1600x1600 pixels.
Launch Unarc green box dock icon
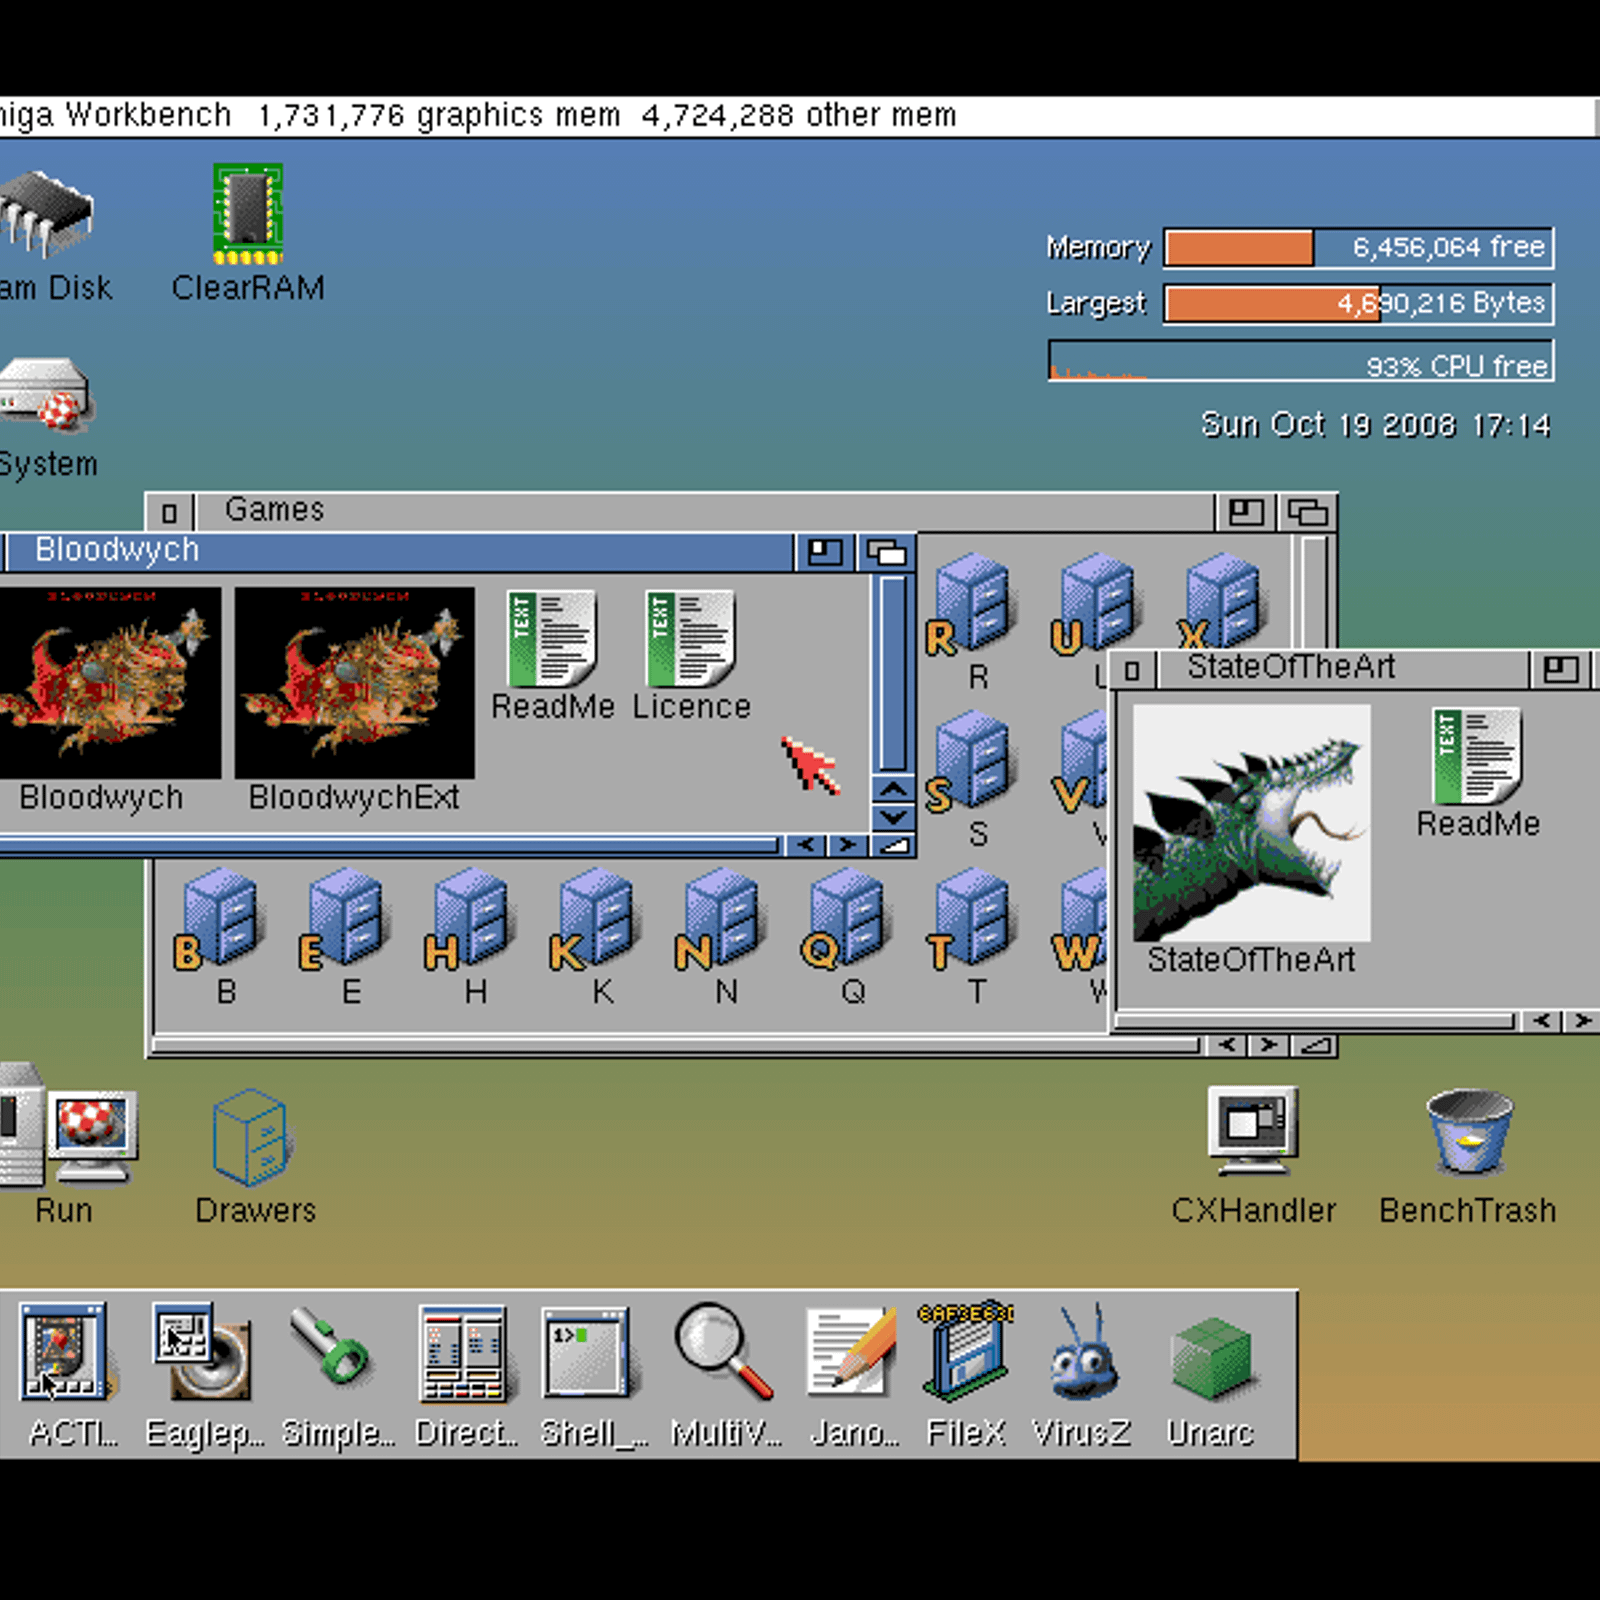pos(1211,1357)
